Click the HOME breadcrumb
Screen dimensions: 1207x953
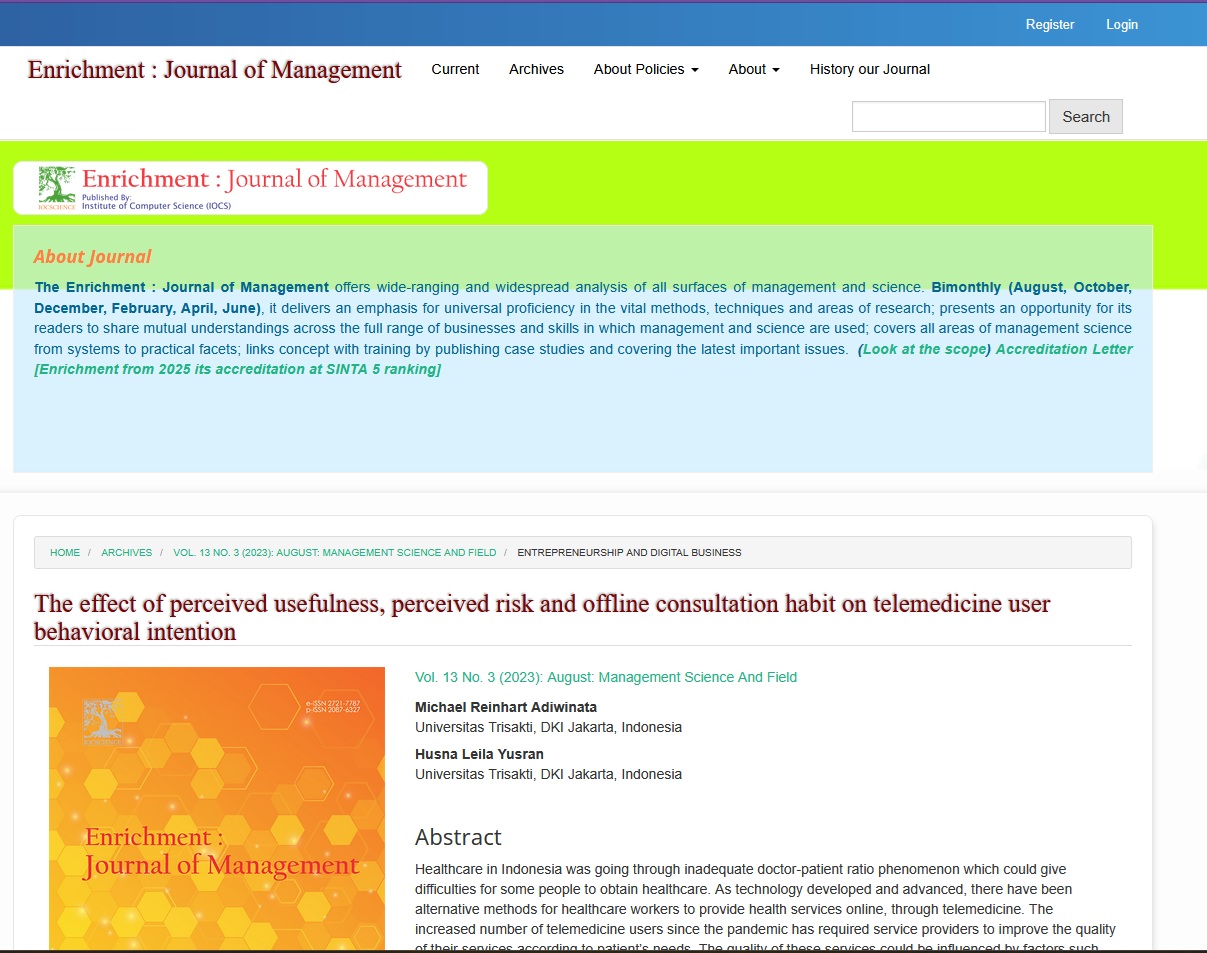point(65,553)
